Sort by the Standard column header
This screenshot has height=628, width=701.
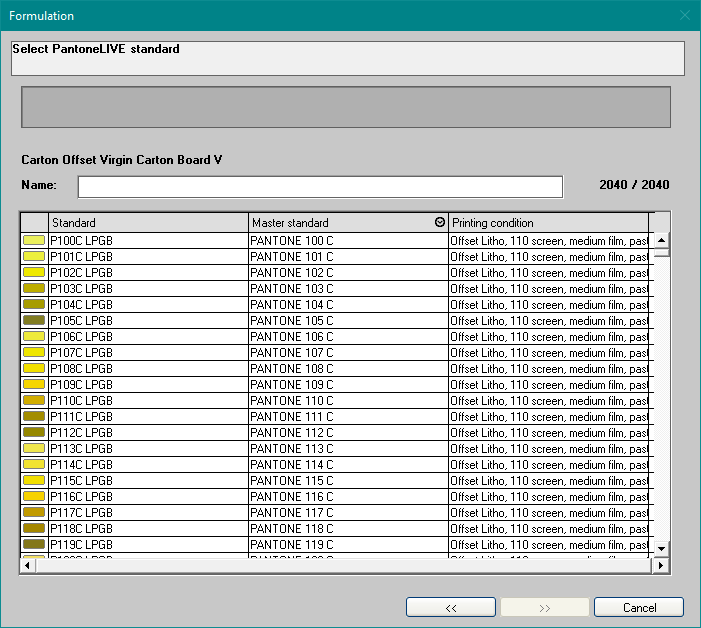148,223
